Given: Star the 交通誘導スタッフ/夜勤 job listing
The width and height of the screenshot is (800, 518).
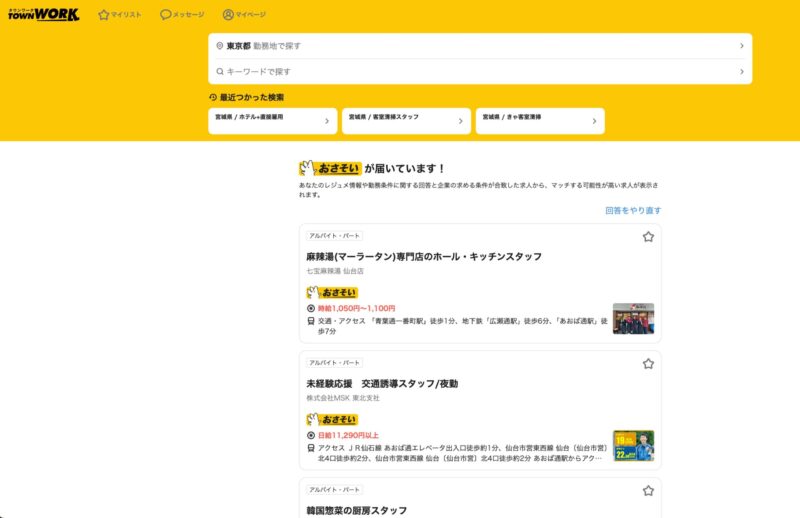Looking at the screenshot, I should (648, 364).
